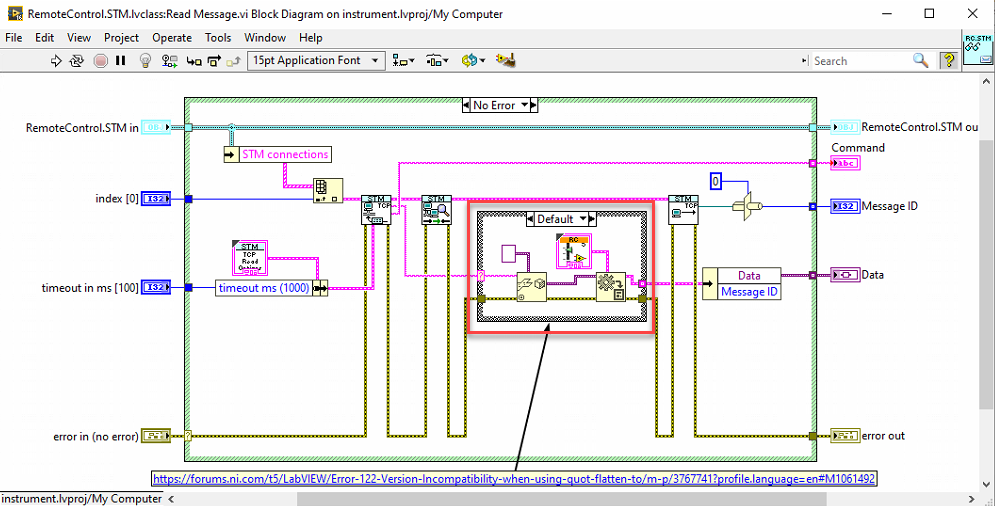This screenshot has height=506, width=995.
Task: Toggle the Context Help question mark button
Action: (949, 60)
